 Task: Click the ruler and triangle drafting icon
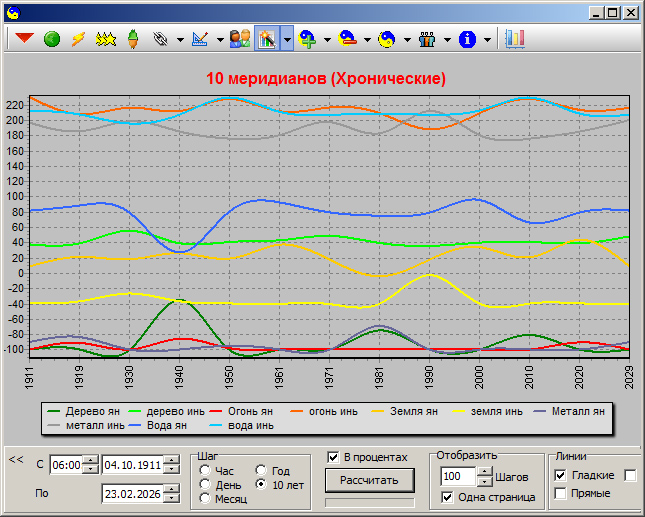click(198, 39)
